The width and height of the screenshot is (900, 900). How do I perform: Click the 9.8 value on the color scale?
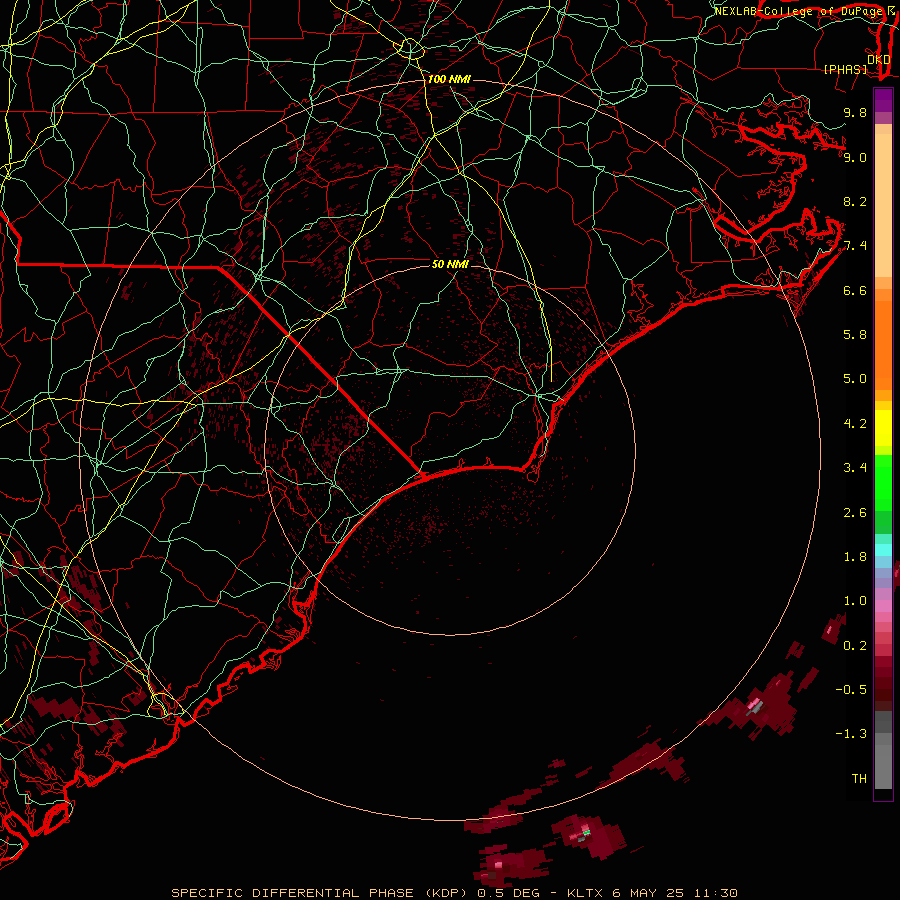tap(855, 112)
